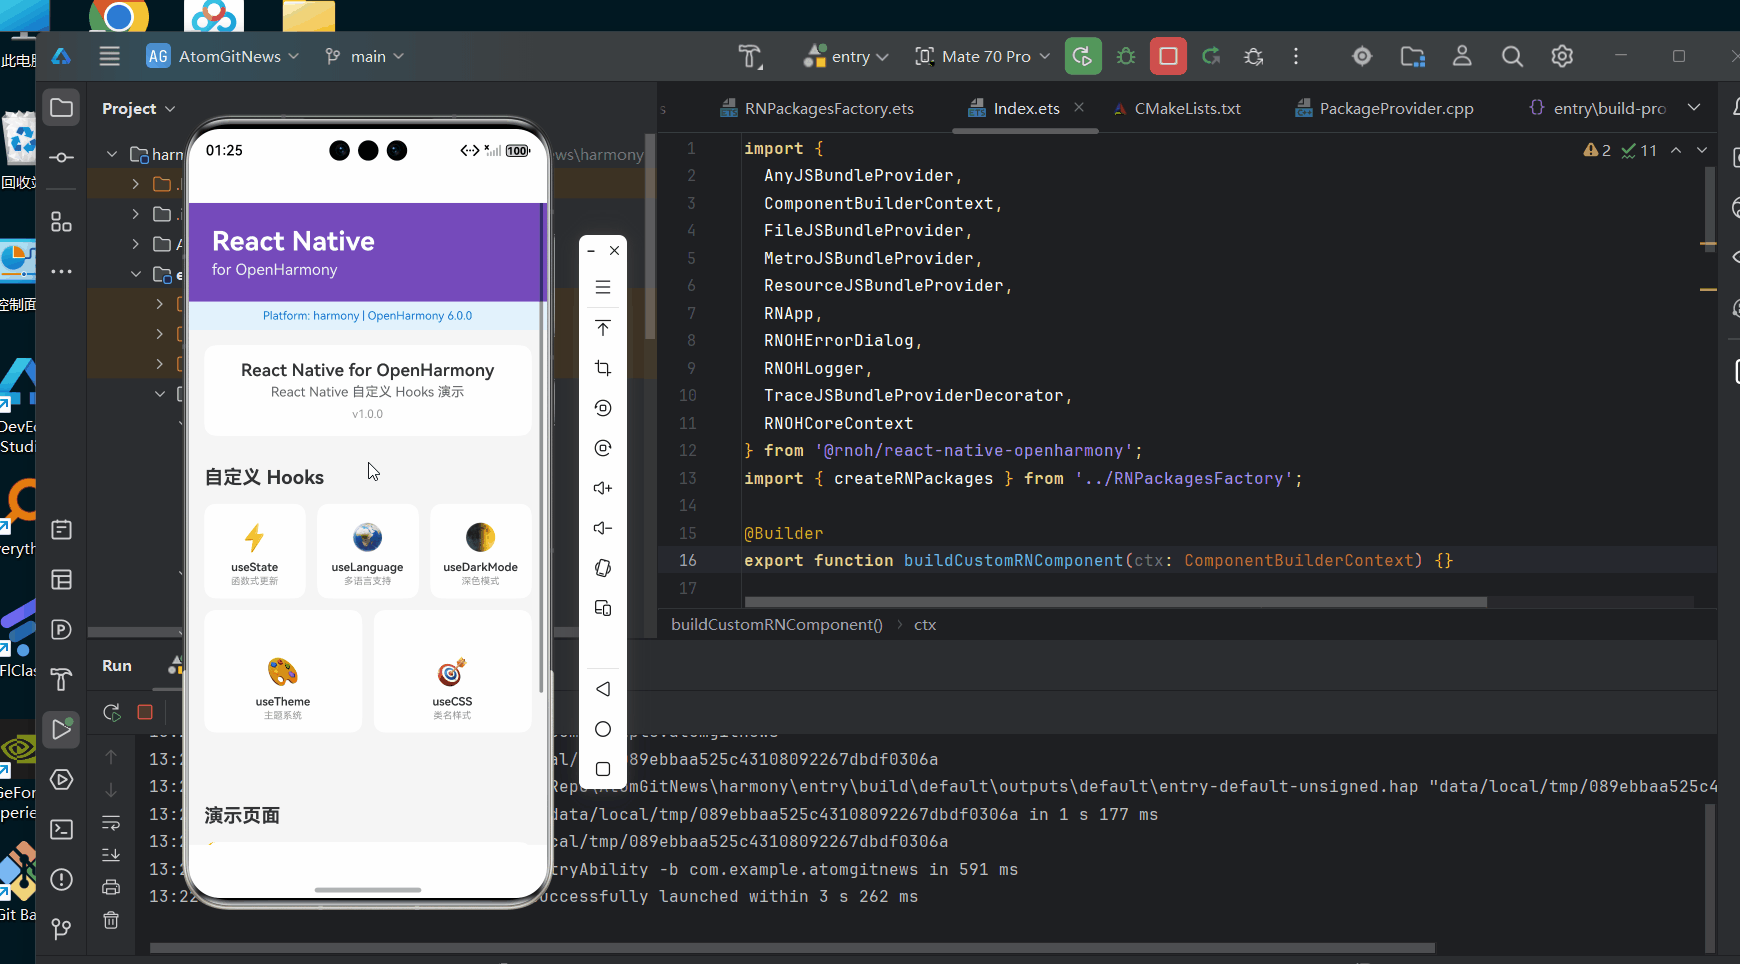
Task: Take an emulator screenshot with crop icon
Action: [x=603, y=368]
